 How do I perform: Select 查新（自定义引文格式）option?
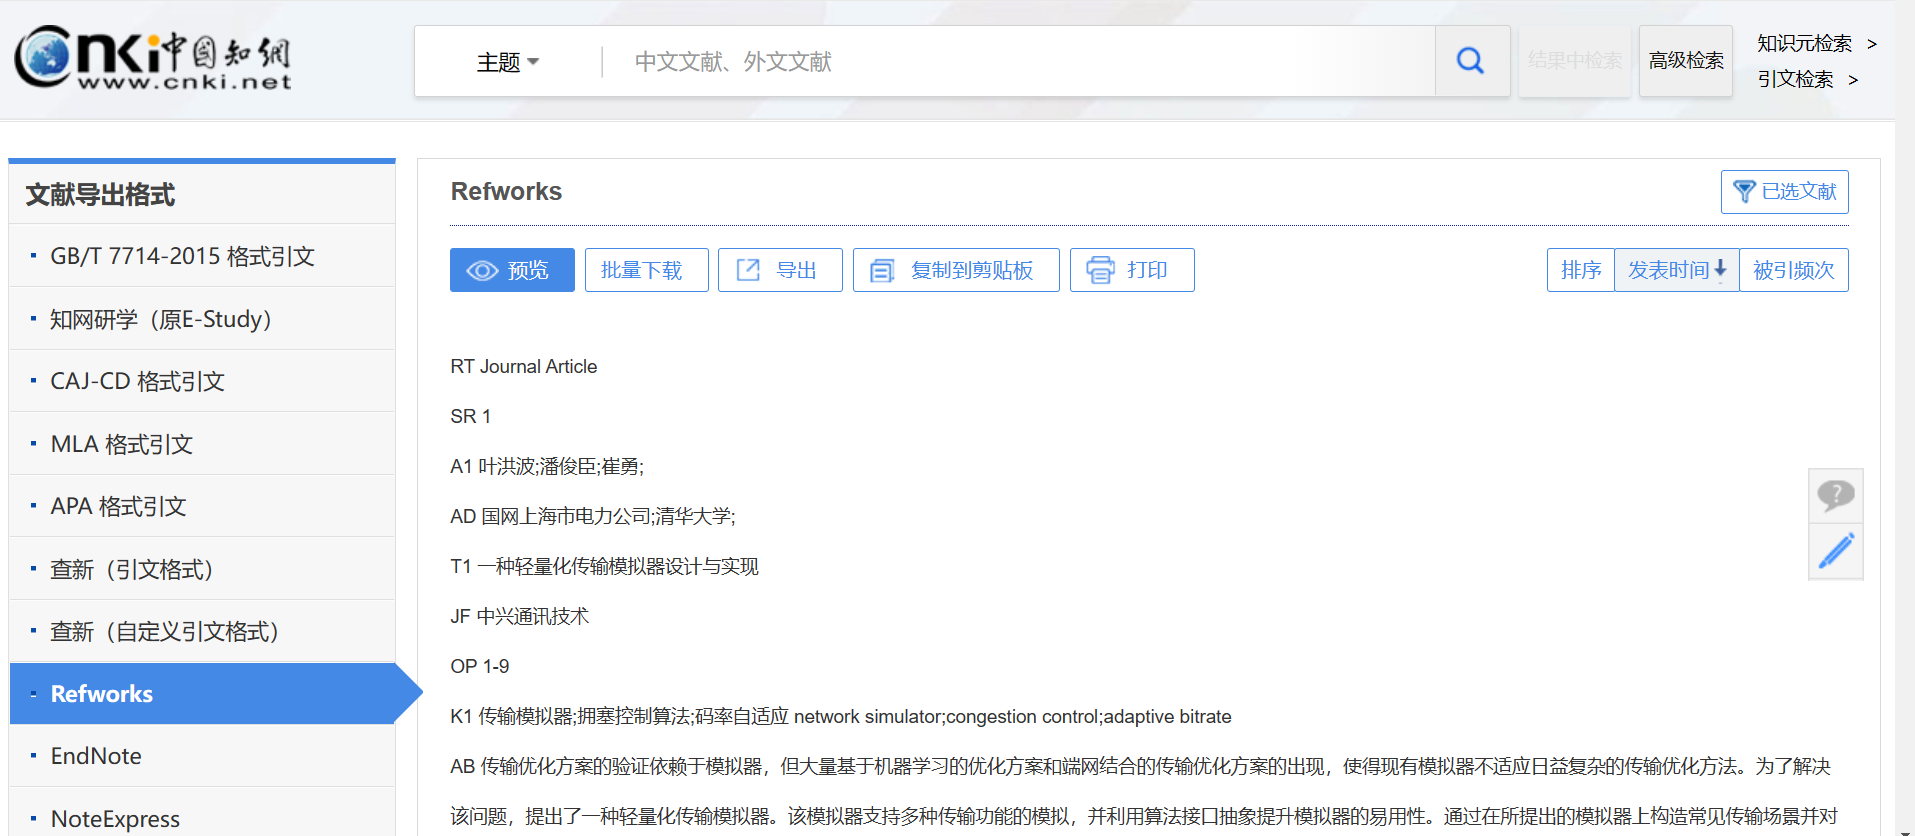(202, 631)
